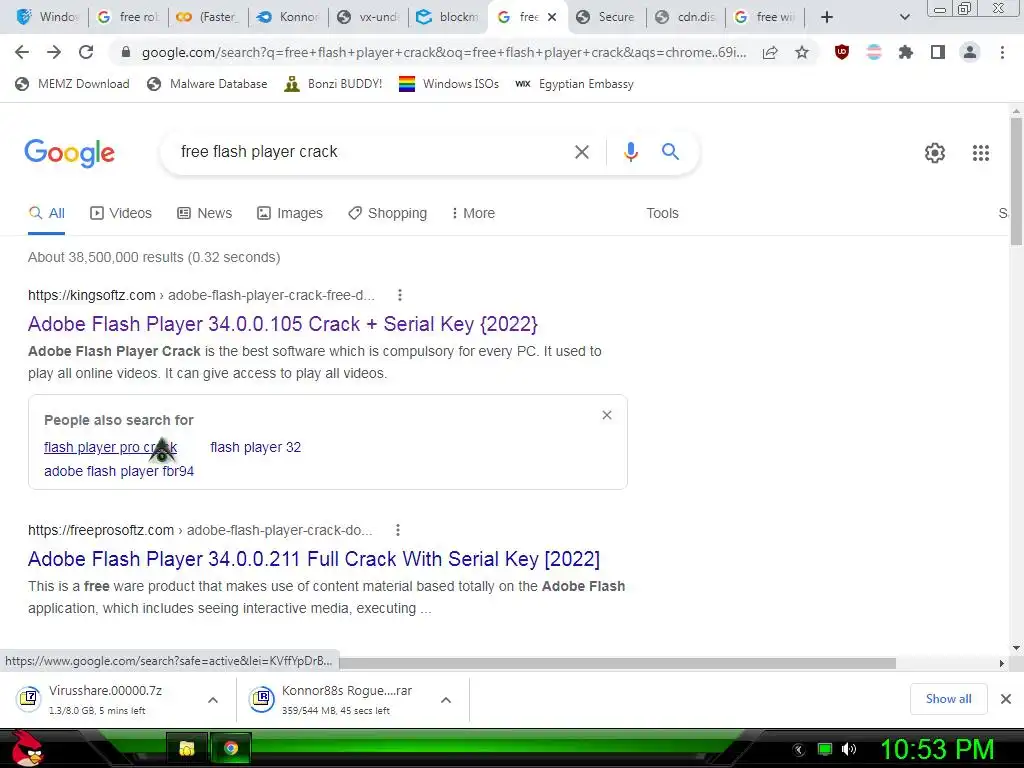This screenshot has width=1024, height=768.
Task: Open options for kingsoftz.com result
Action: pyautogui.click(x=400, y=295)
